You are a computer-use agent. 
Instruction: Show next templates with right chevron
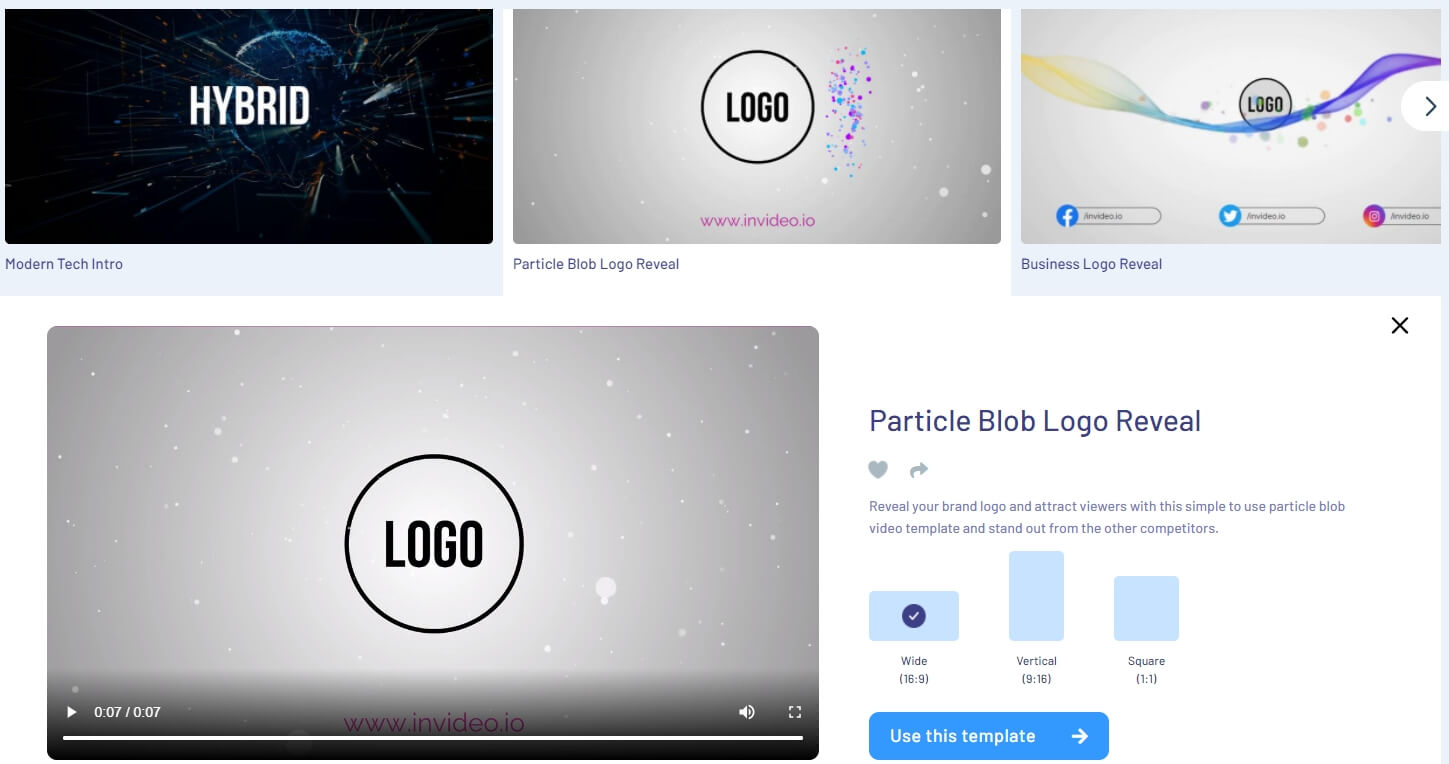point(1429,106)
